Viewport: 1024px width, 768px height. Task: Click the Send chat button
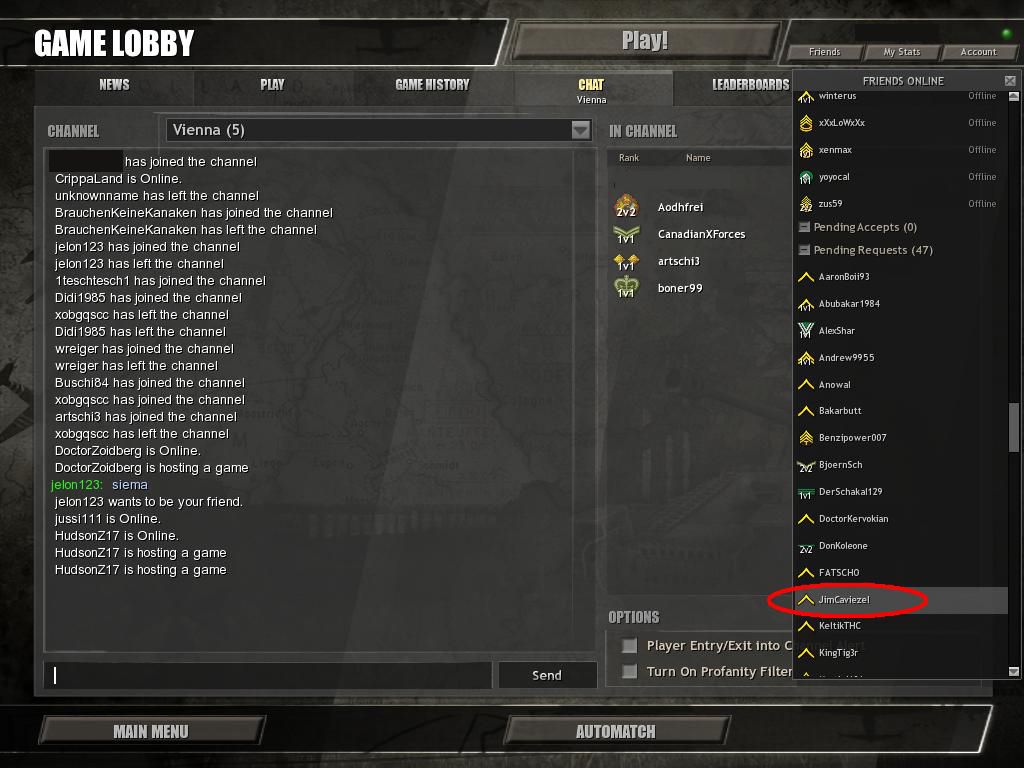(x=547, y=675)
